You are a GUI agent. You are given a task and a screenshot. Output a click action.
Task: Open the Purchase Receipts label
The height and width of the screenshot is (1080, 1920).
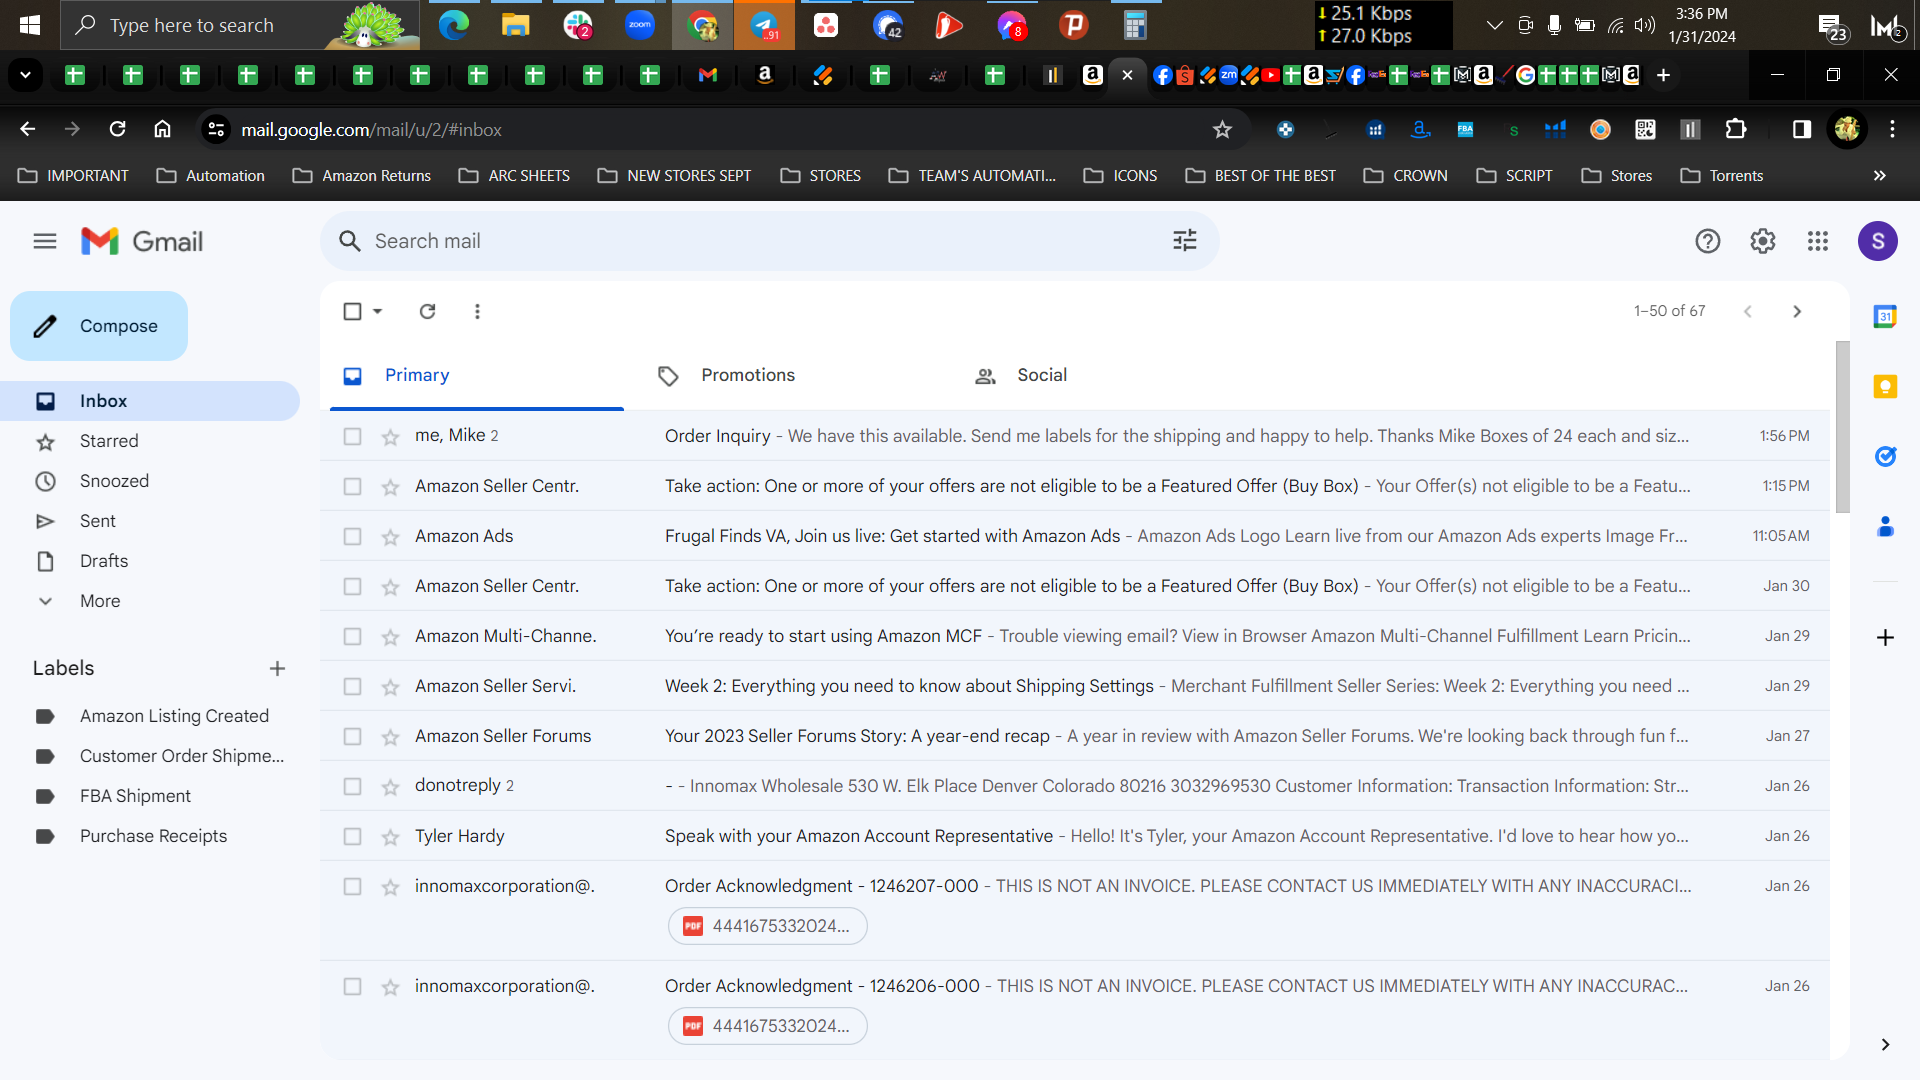click(x=153, y=836)
